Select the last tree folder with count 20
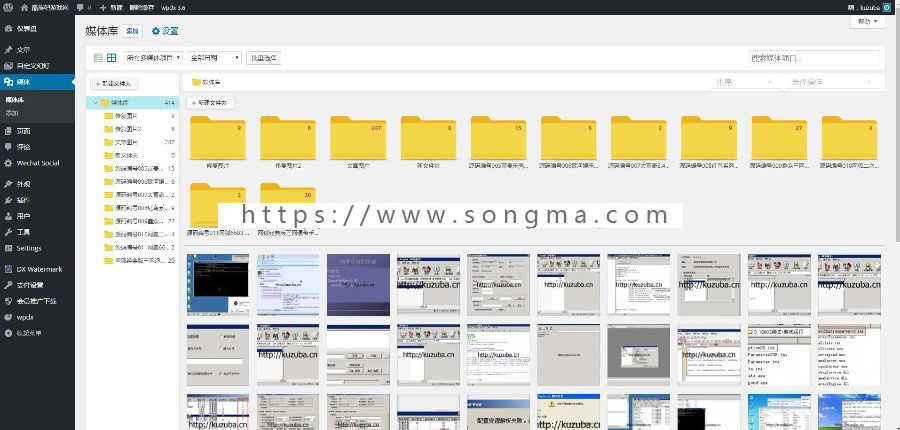 [x=138, y=261]
